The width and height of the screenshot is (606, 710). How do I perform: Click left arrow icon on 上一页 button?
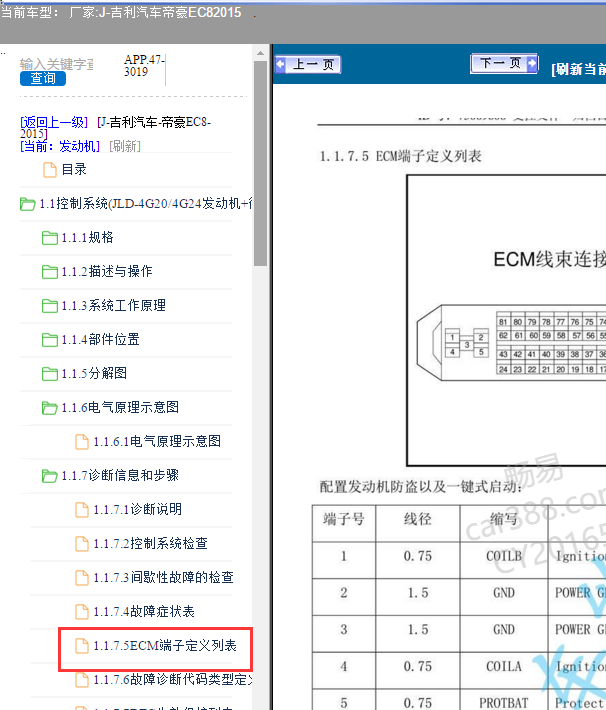click(x=280, y=64)
